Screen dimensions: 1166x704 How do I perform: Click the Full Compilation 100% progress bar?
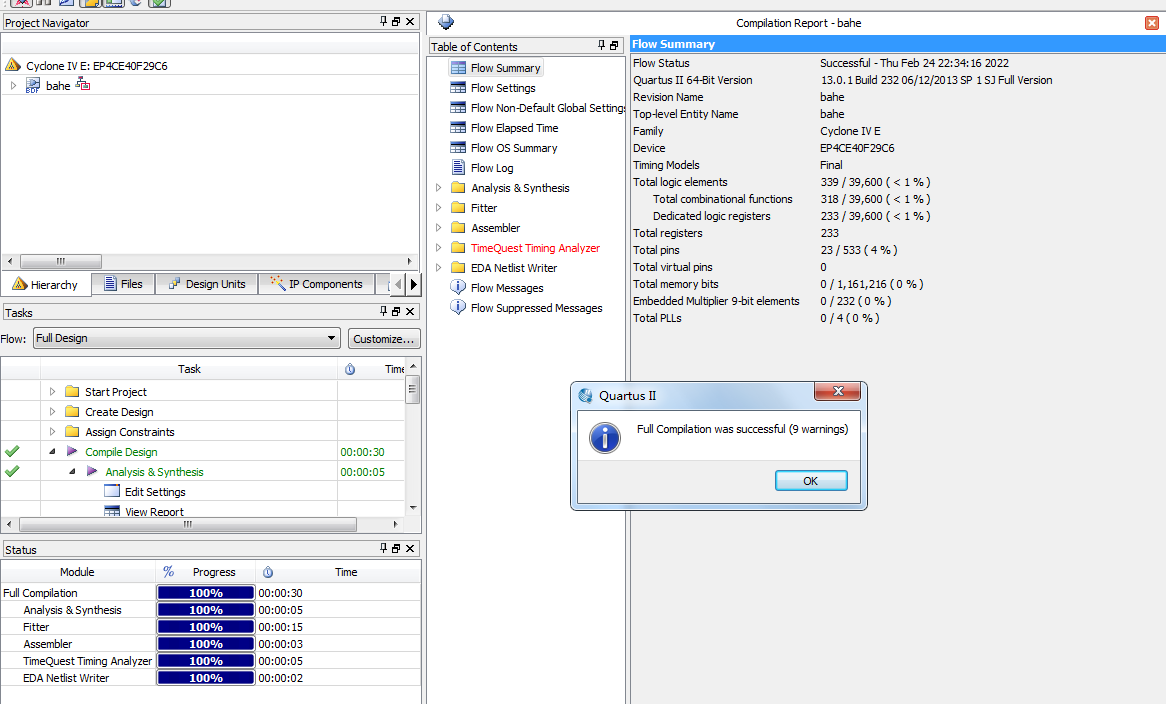(206, 593)
